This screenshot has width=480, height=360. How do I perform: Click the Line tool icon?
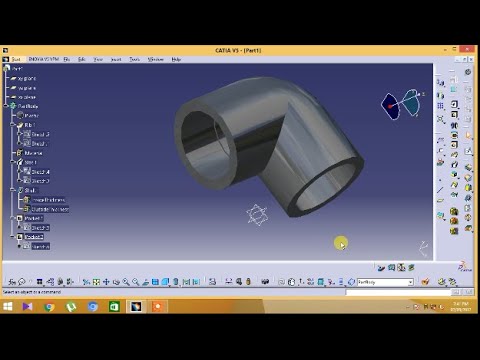[x=440, y=190]
